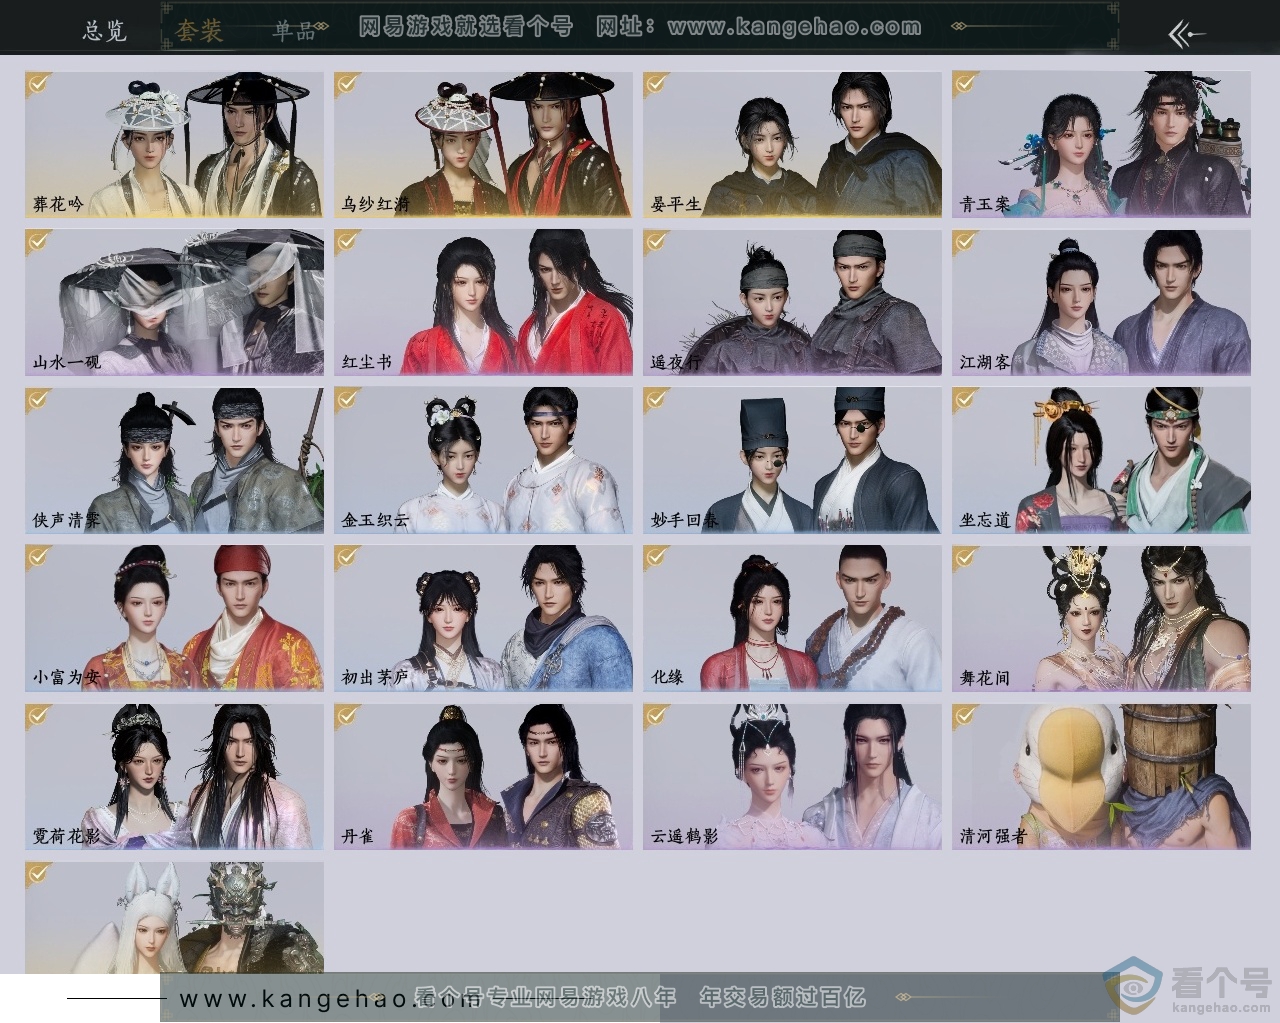Viewport: 1280px width, 1023px height.
Task: Toggle the checkmark on 清河强者 card
Action: click(x=966, y=715)
